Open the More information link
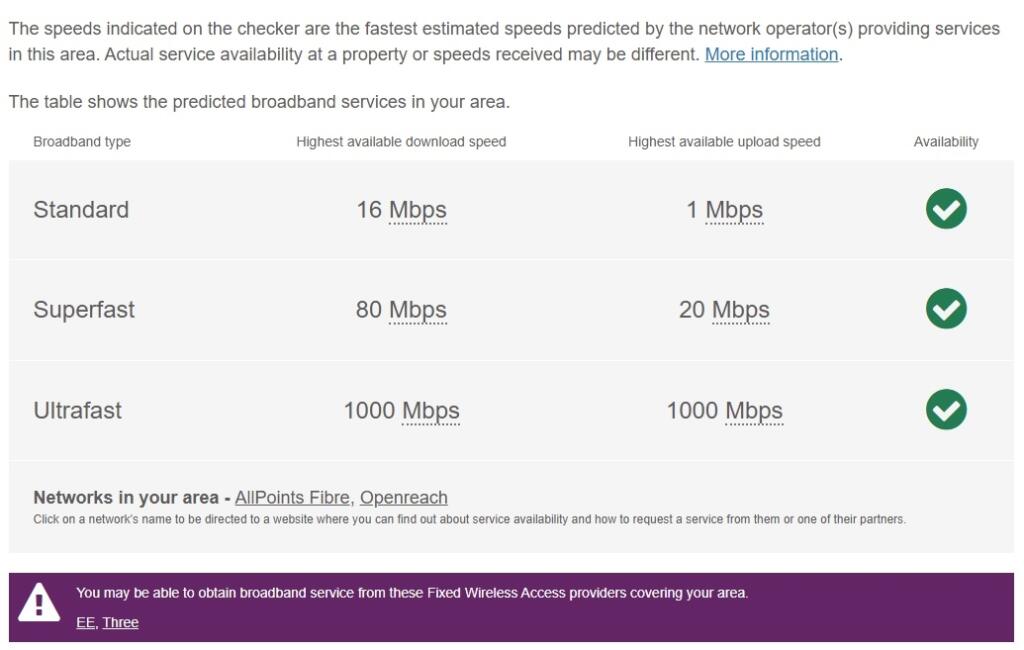This screenshot has width=1024, height=650. 770,54
